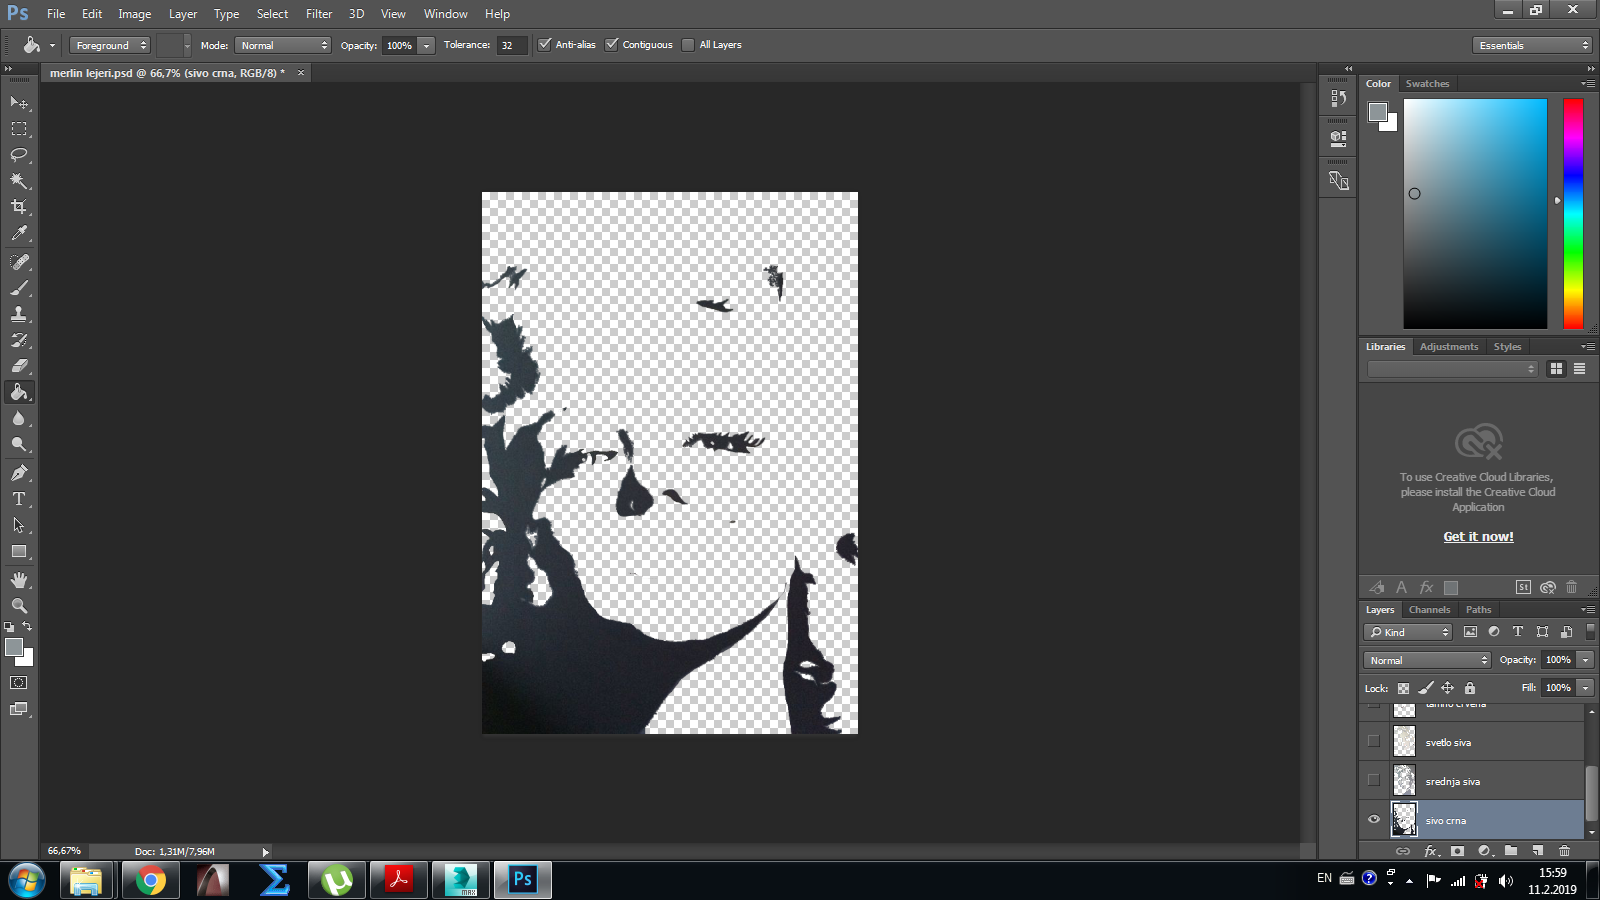
Task: Create new adjustment layer icon
Action: coord(1485,851)
